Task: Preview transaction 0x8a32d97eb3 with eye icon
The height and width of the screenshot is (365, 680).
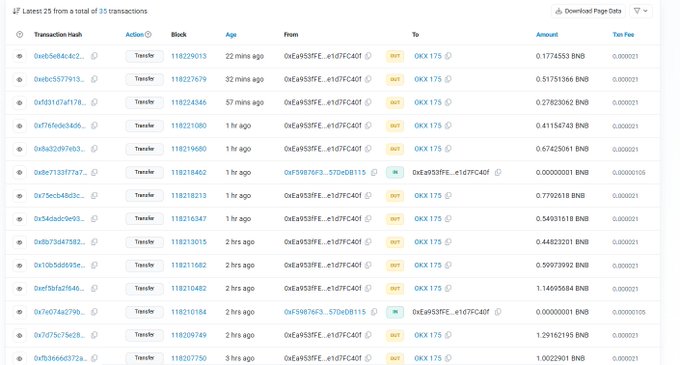Action: pyautogui.click(x=20, y=149)
